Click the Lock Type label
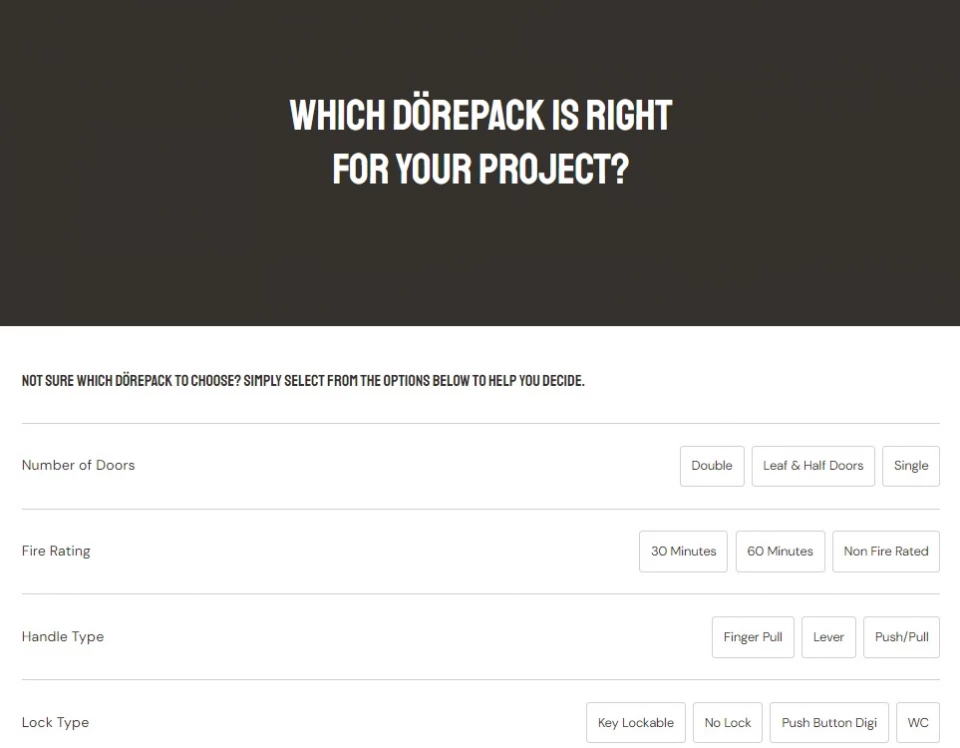Viewport: 960px width, 748px height. [x=55, y=722]
